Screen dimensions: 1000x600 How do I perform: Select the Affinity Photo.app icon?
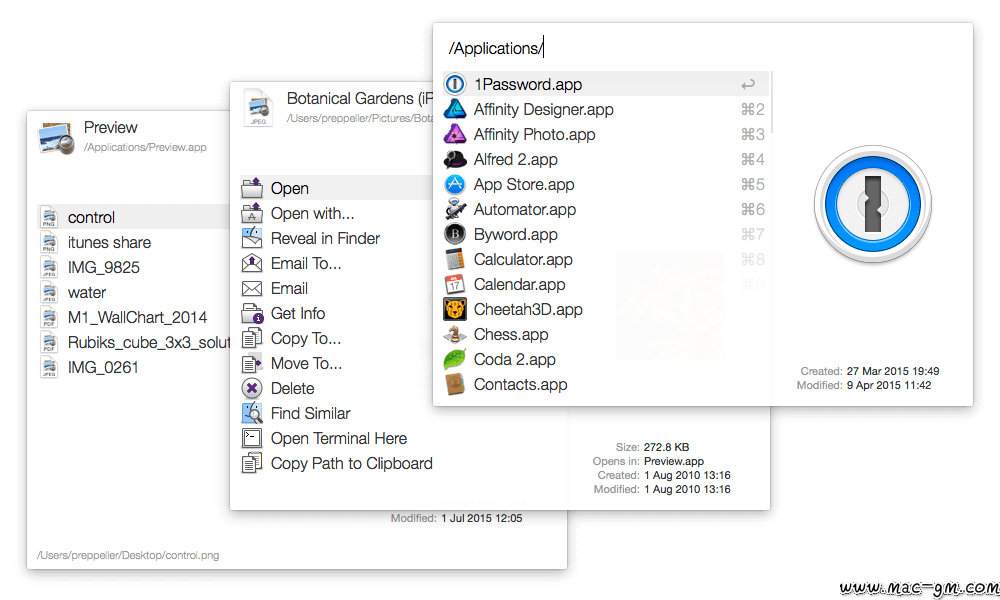click(455, 135)
